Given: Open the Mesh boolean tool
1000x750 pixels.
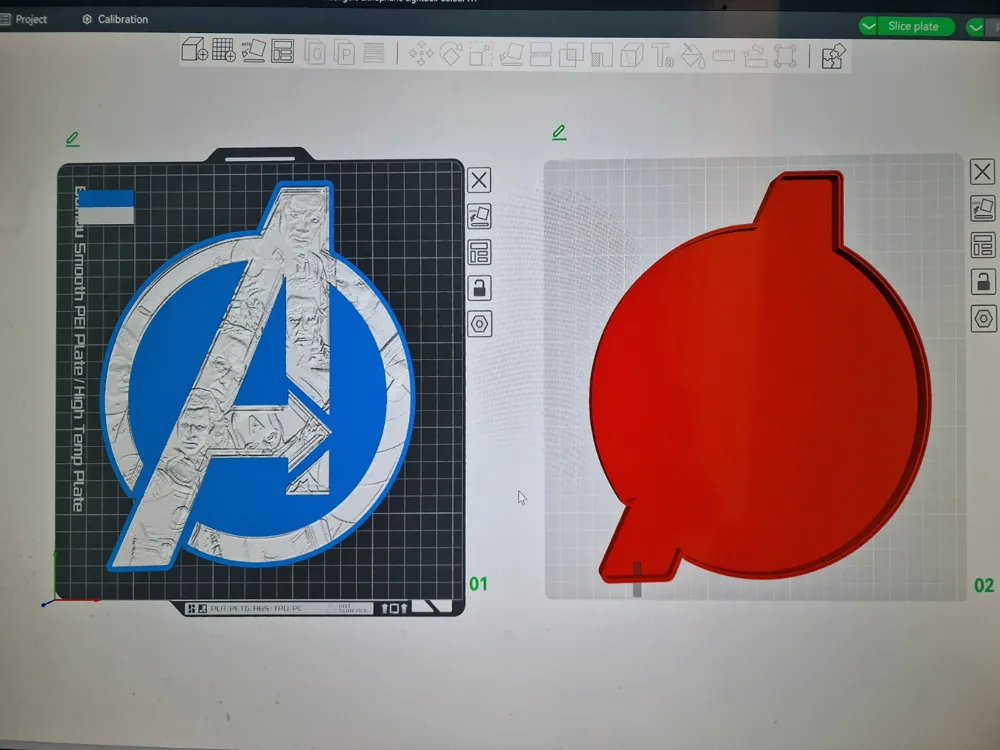Looking at the screenshot, I should click(571, 55).
